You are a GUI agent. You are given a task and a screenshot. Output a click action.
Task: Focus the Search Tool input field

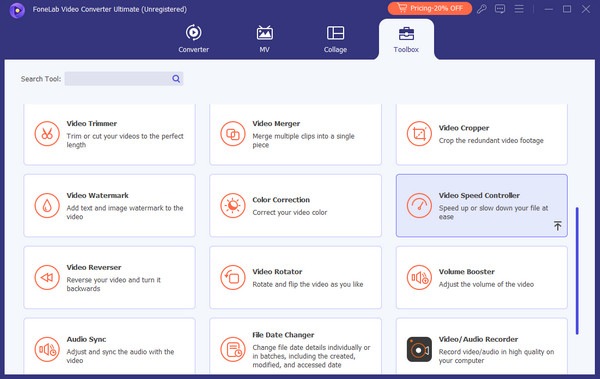(x=124, y=78)
